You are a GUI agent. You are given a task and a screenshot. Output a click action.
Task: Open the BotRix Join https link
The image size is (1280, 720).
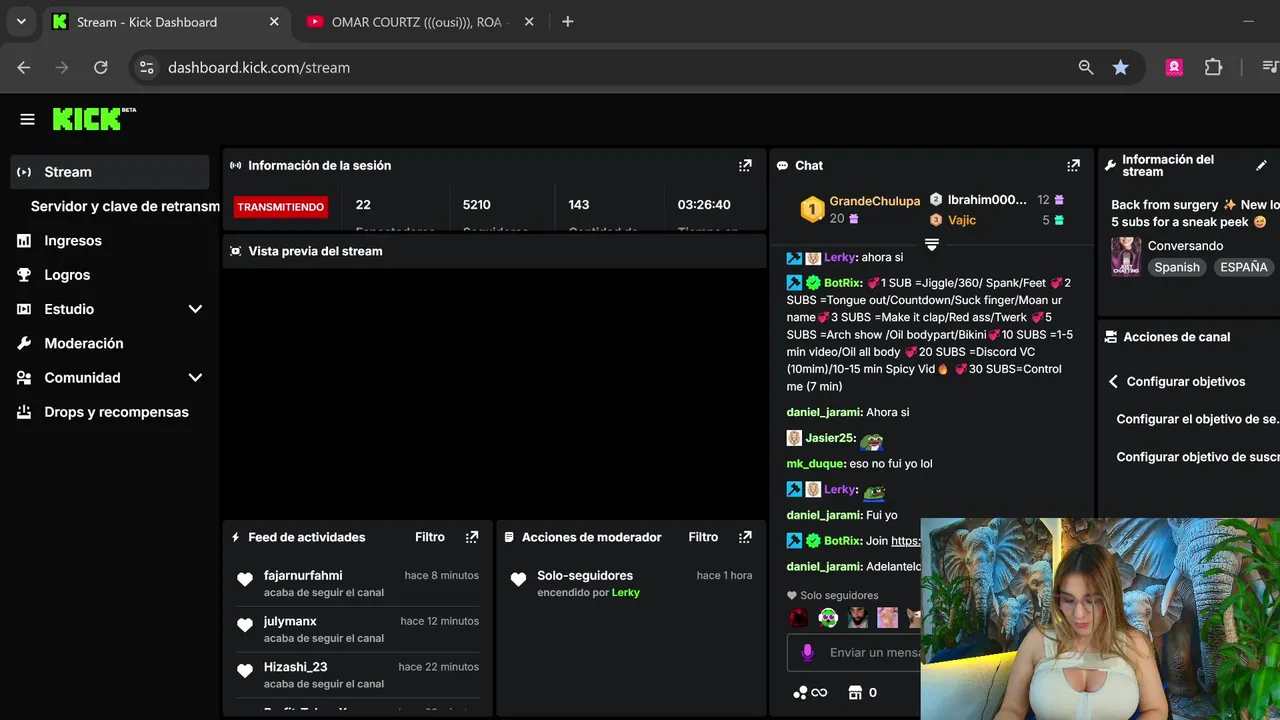coord(905,541)
